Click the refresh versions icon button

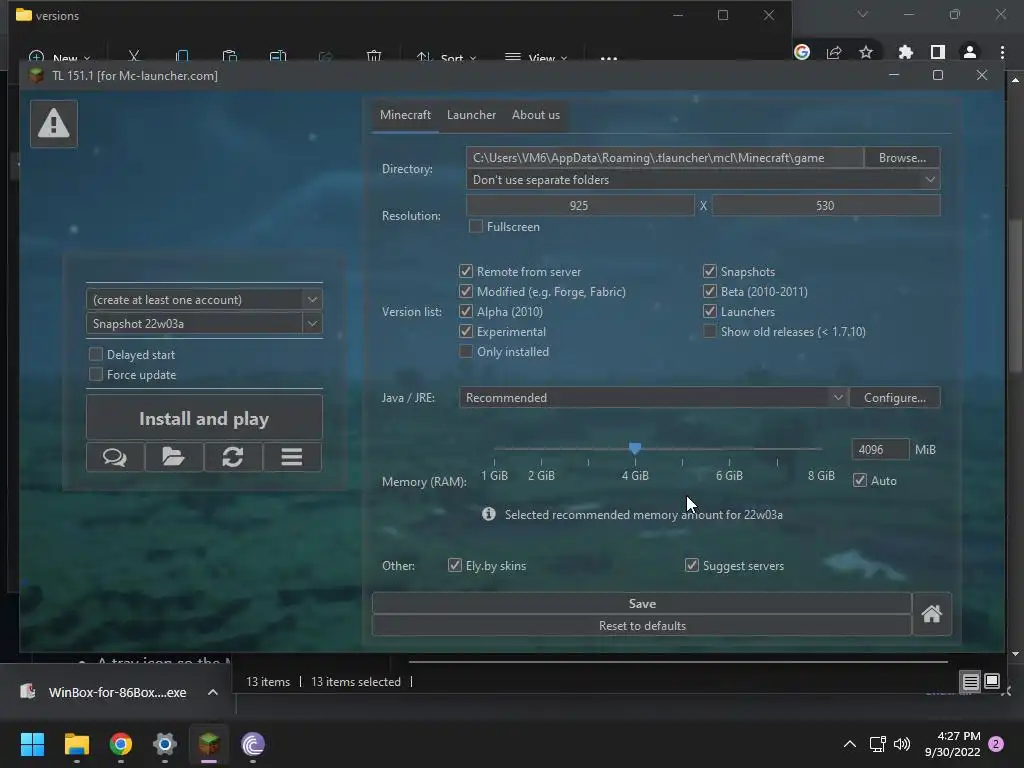[x=232, y=457]
